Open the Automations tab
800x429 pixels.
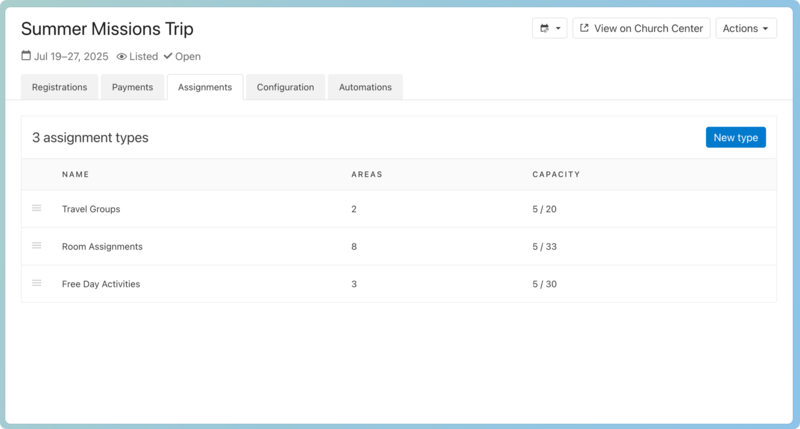pos(365,87)
